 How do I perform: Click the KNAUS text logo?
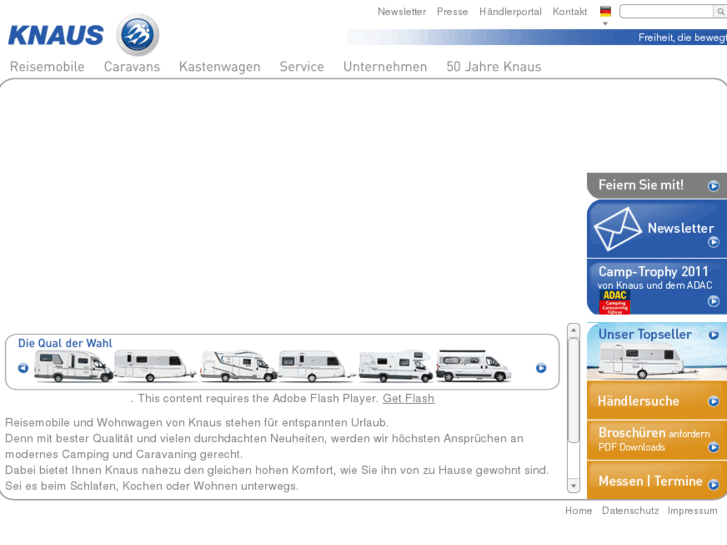[x=56, y=35]
